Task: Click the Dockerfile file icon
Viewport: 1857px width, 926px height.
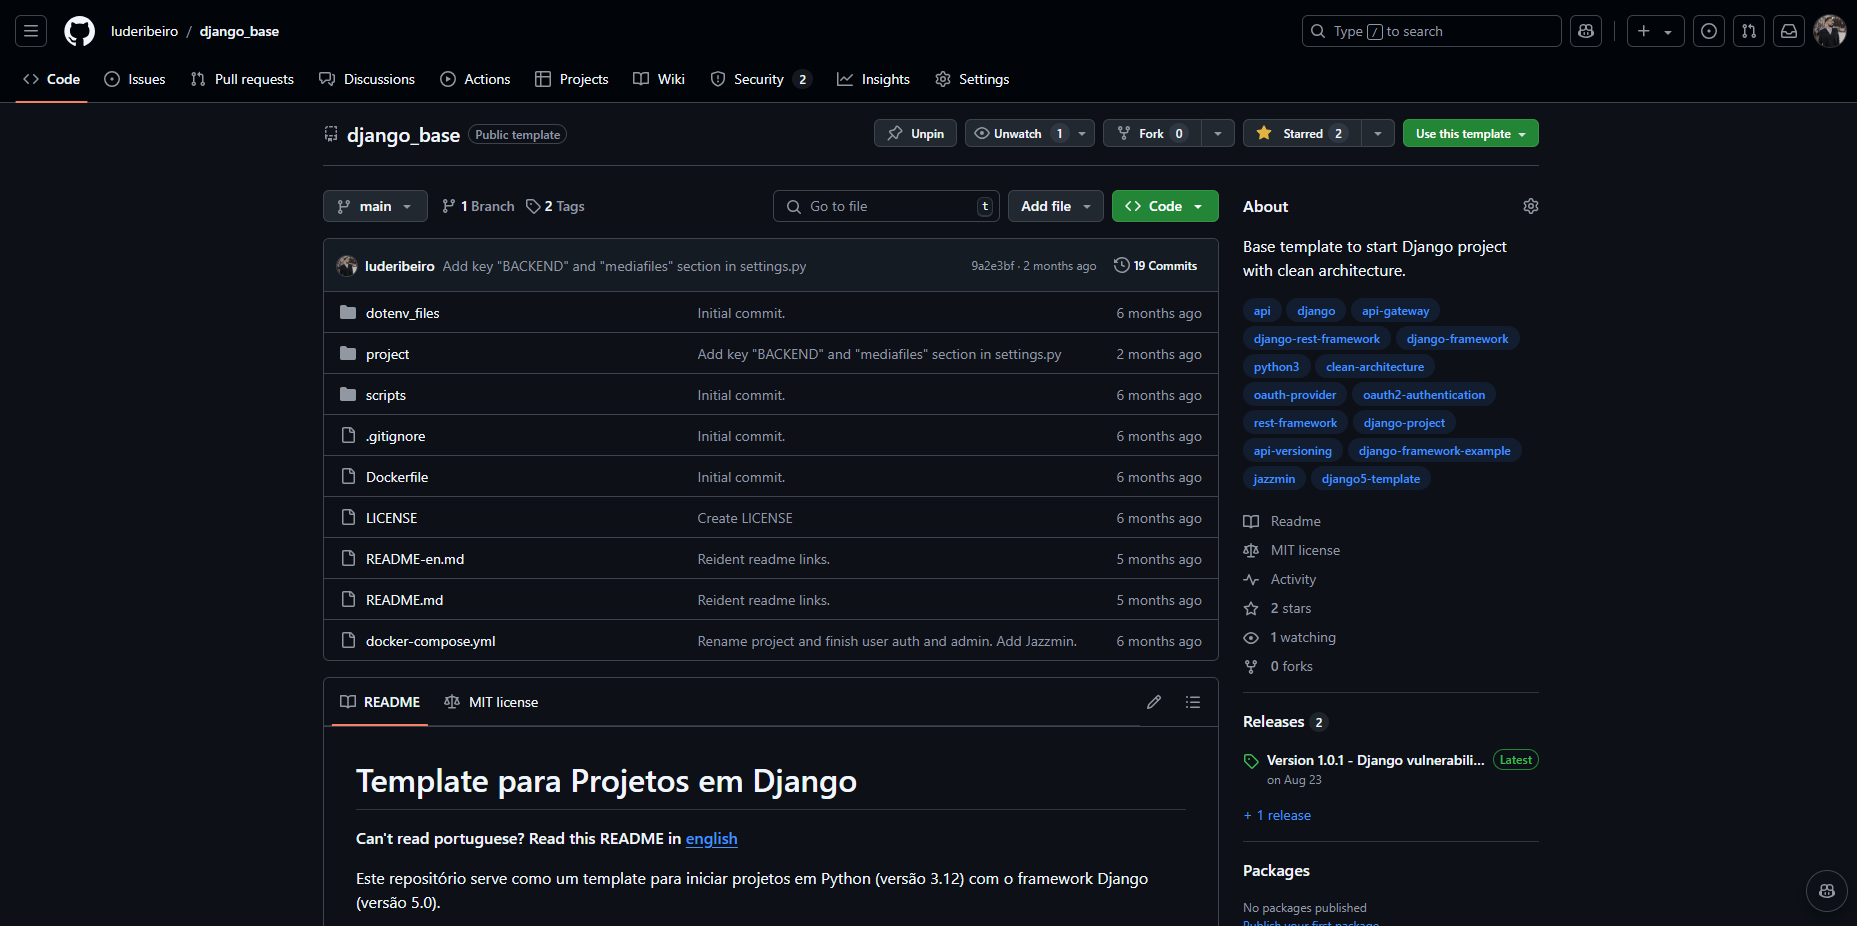Action: tap(348, 477)
